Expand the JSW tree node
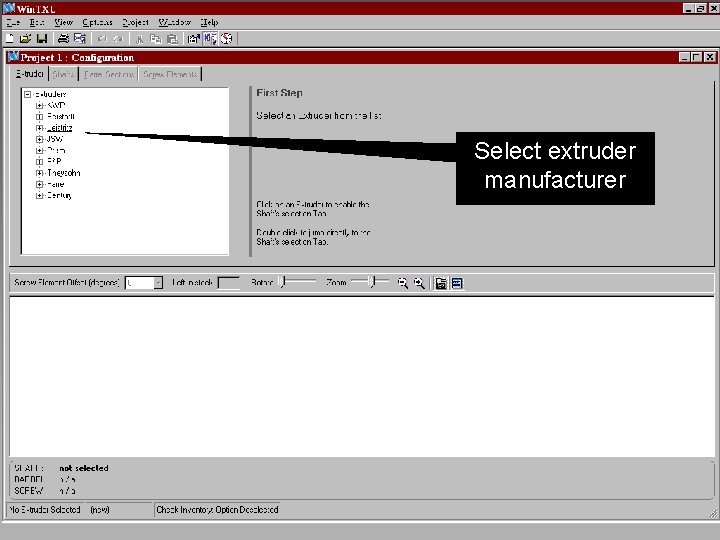The image size is (720, 540). pos(39,139)
